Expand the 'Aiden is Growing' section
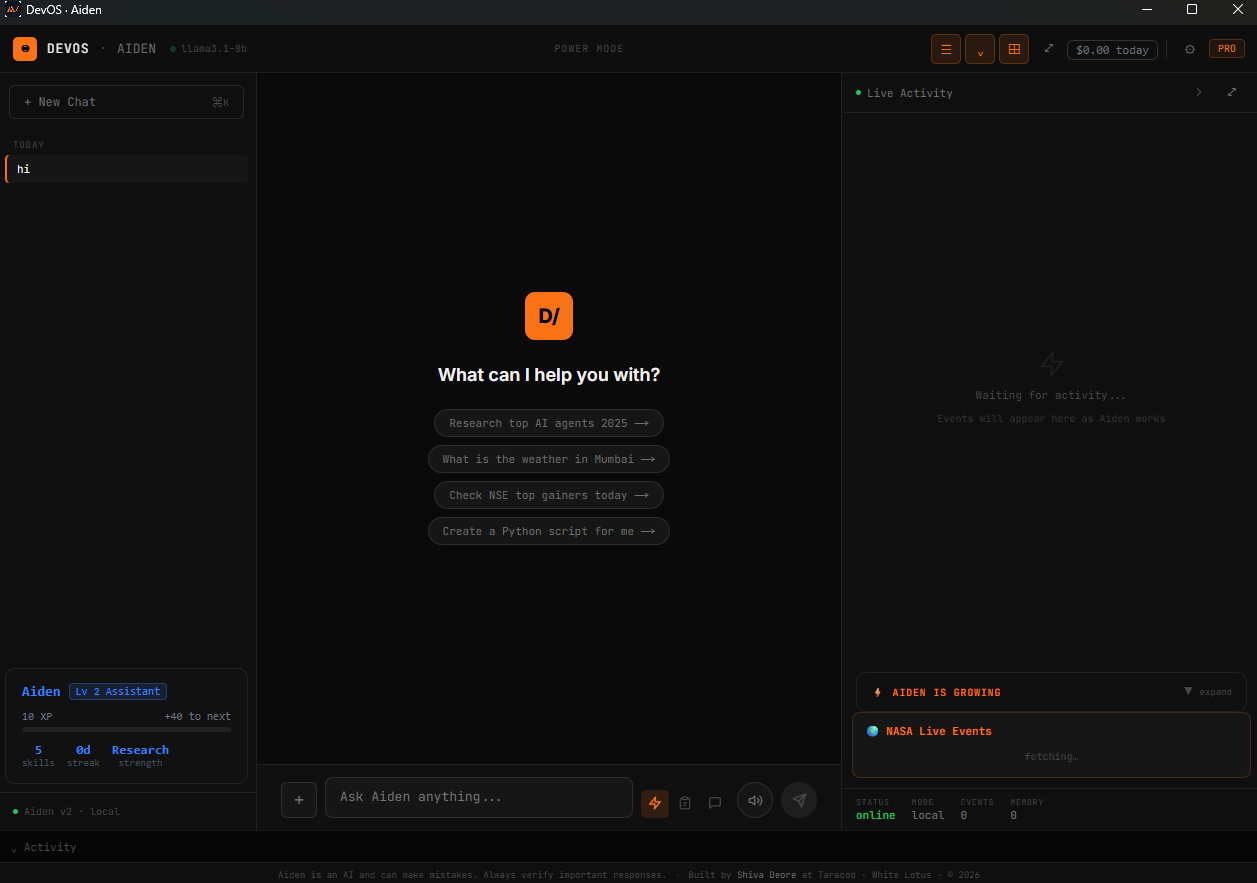The image size is (1257, 883). pos(1208,692)
